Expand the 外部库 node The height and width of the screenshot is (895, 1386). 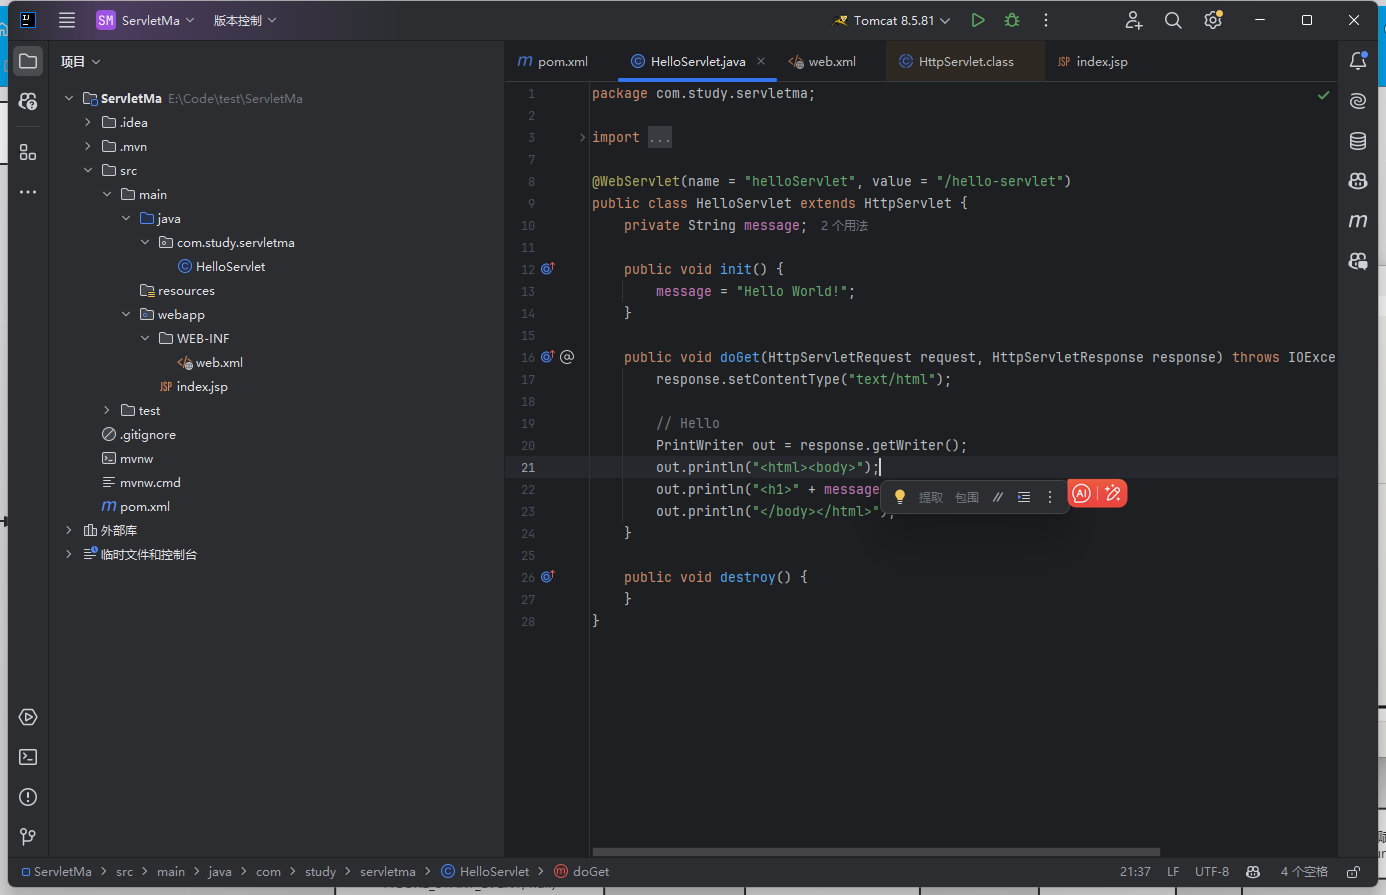(x=69, y=530)
